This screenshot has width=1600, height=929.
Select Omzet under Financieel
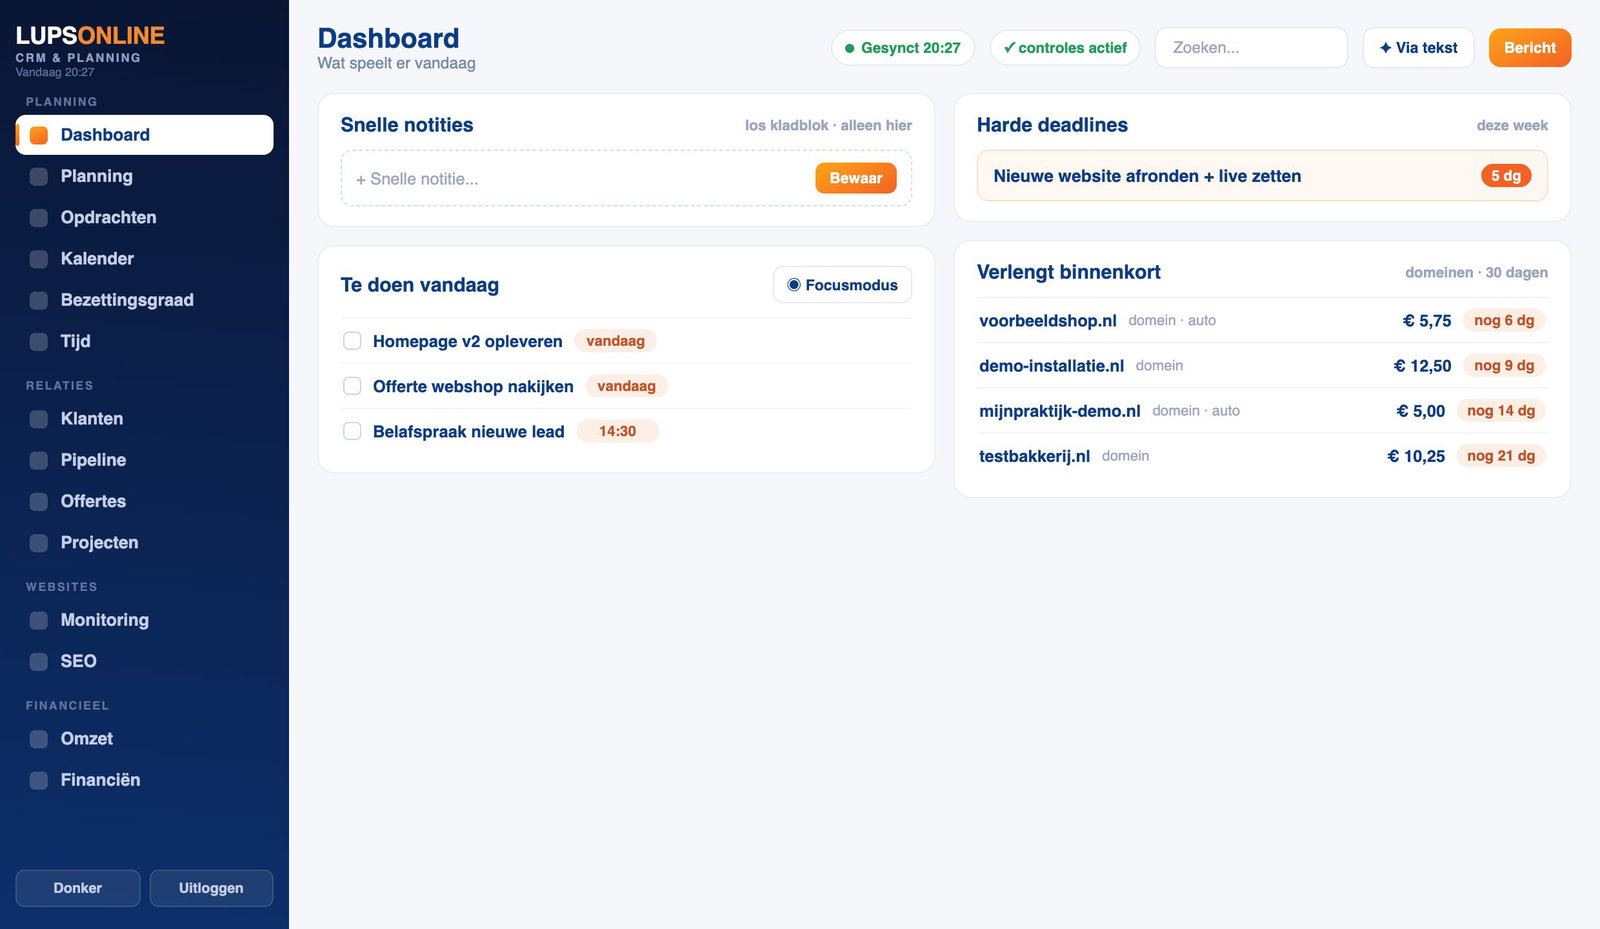coord(144,739)
